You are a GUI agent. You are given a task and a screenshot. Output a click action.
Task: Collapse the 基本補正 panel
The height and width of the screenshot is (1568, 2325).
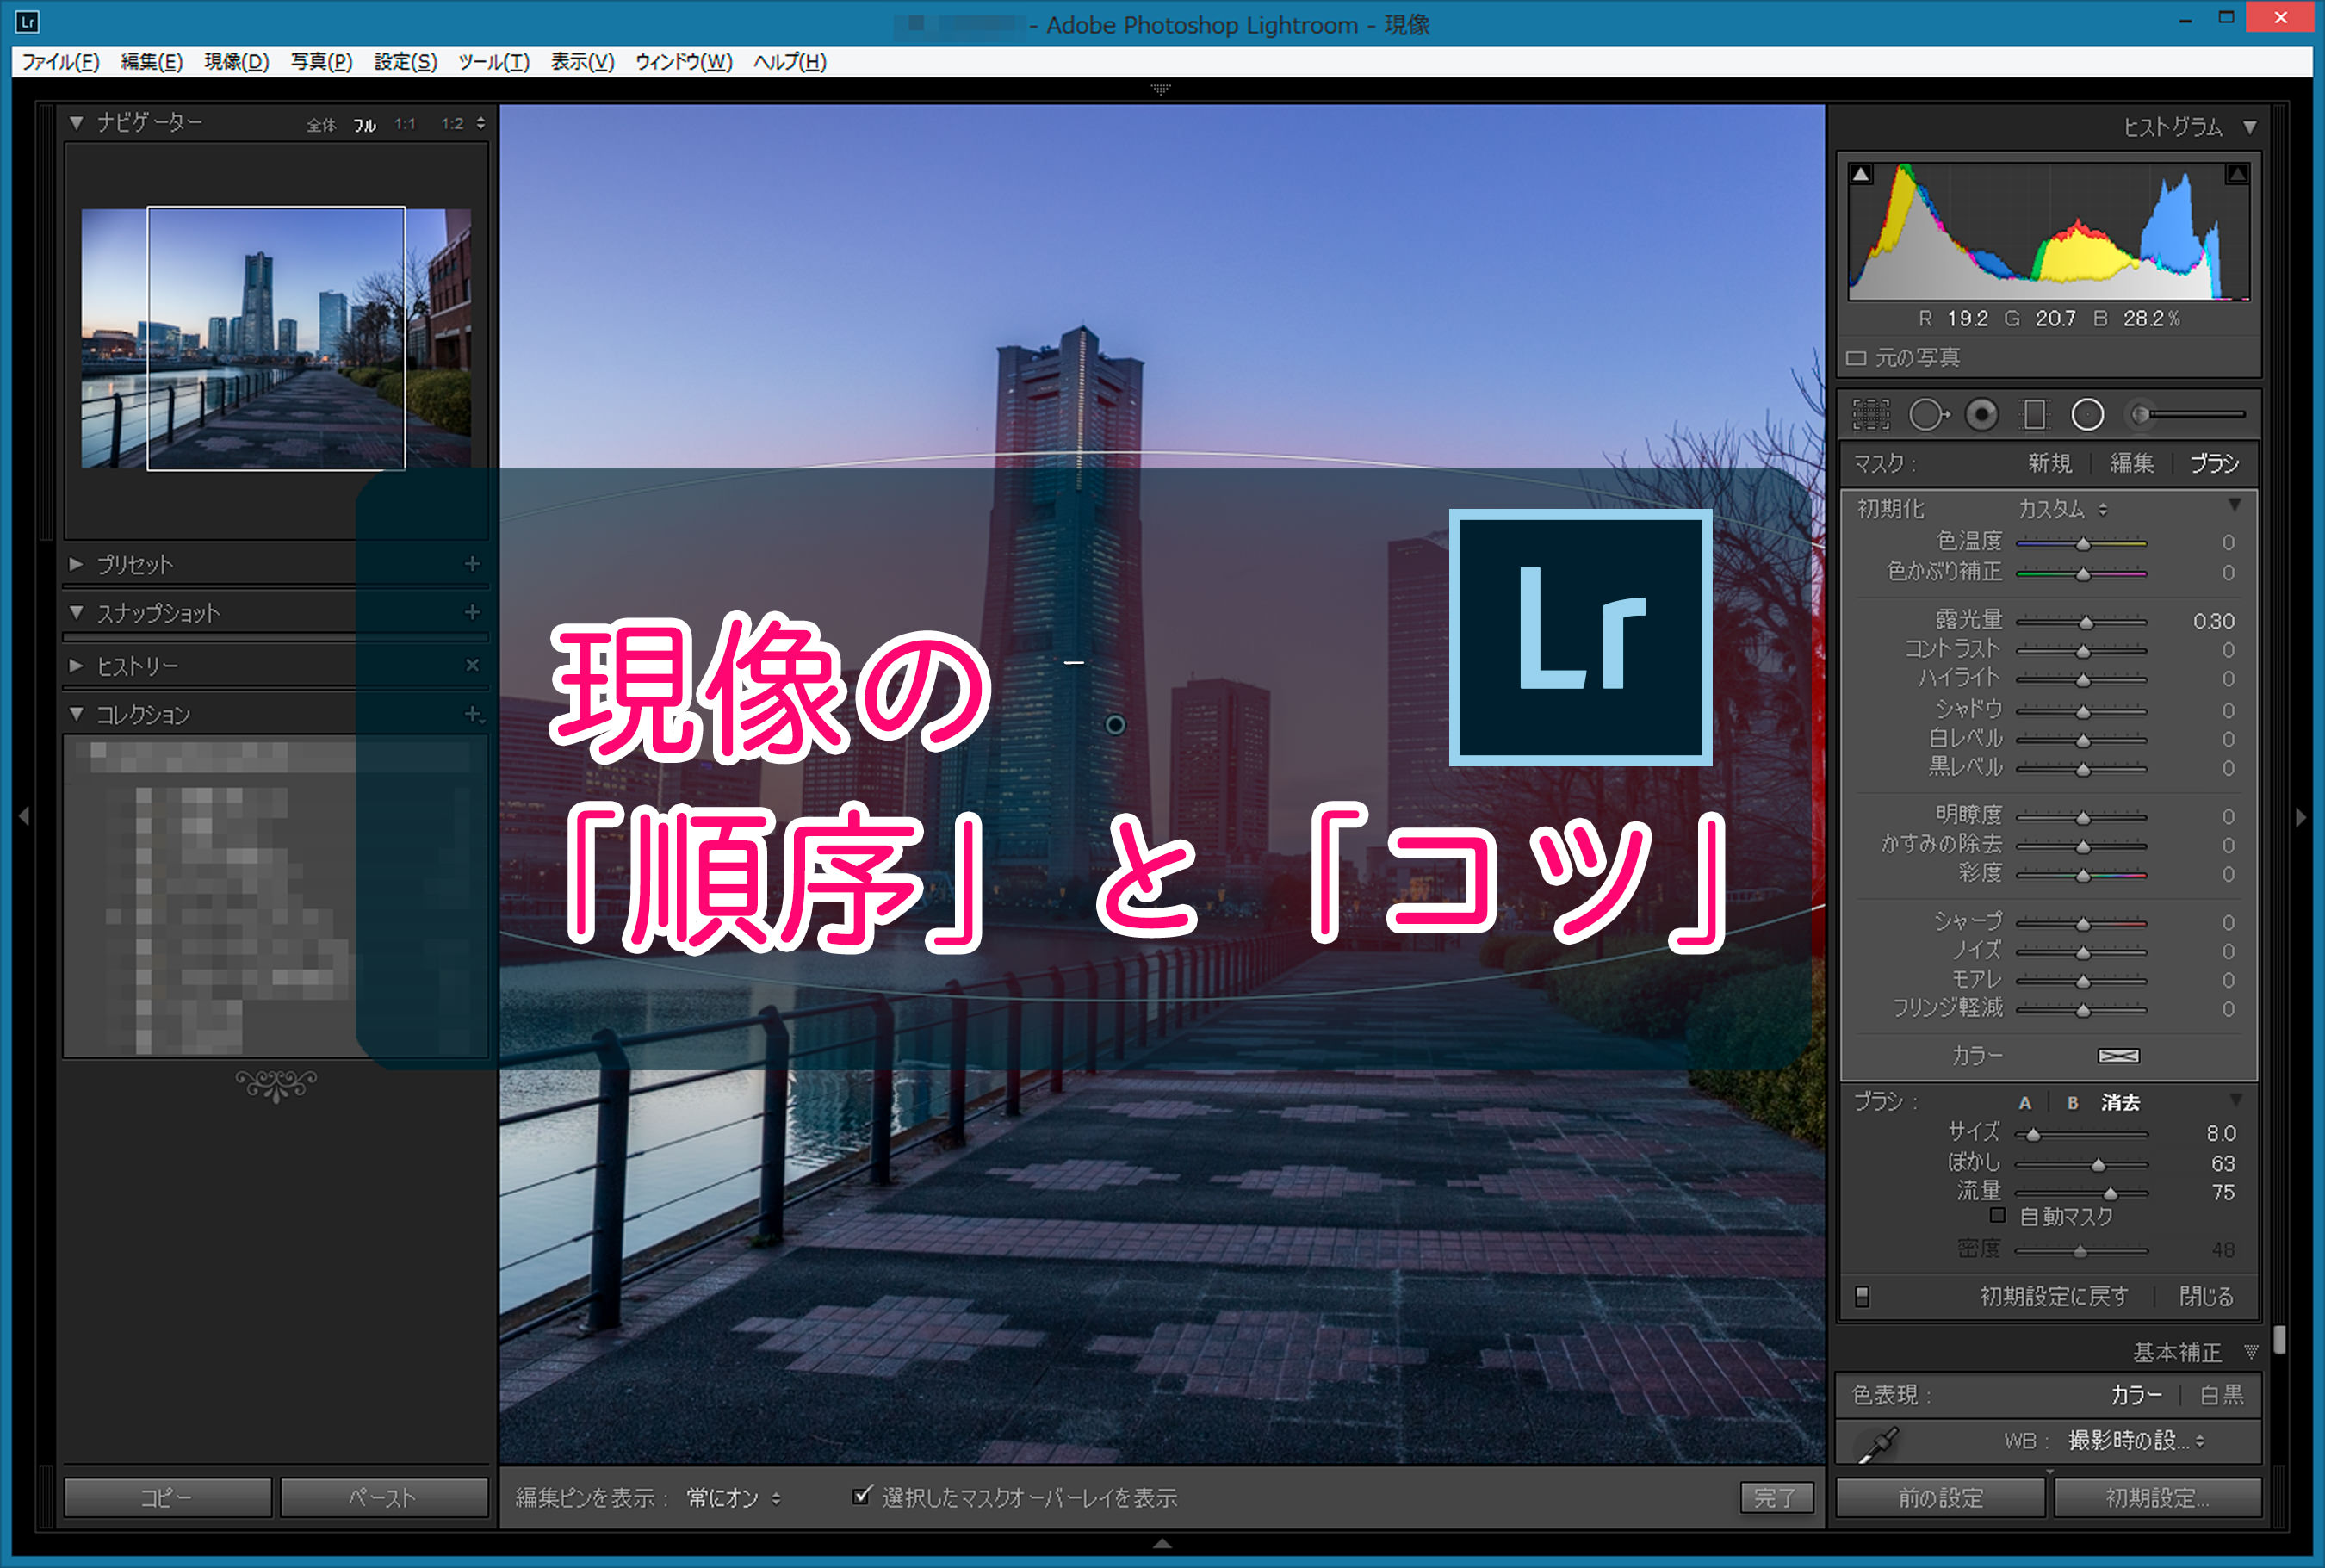click(x=2251, y=1352)
